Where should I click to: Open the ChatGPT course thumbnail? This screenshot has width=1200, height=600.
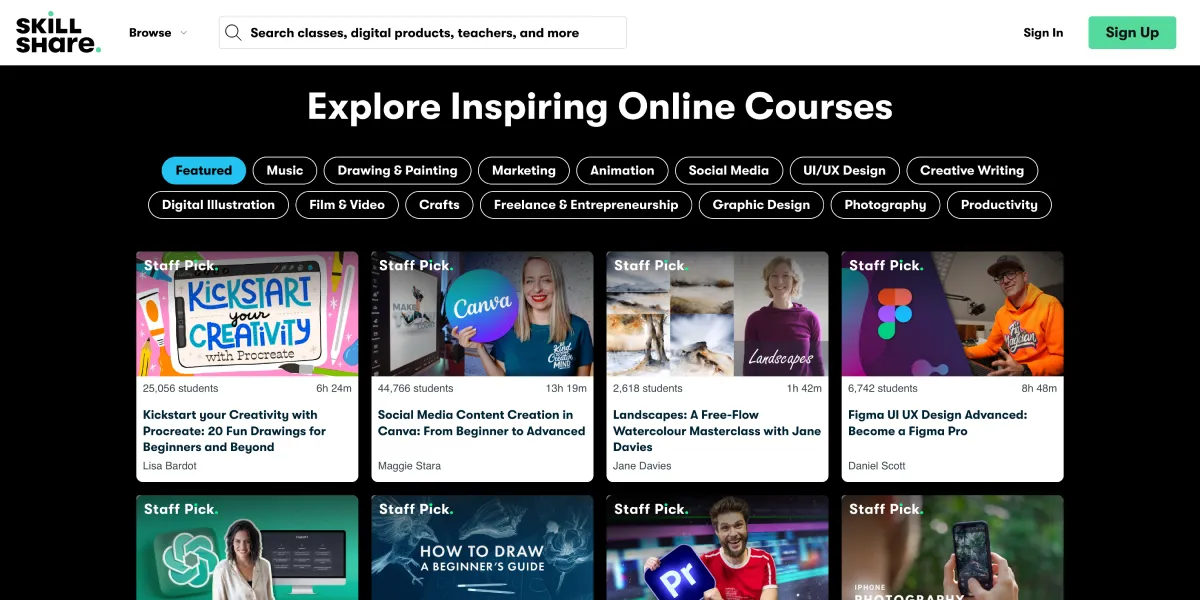[247, 548]
